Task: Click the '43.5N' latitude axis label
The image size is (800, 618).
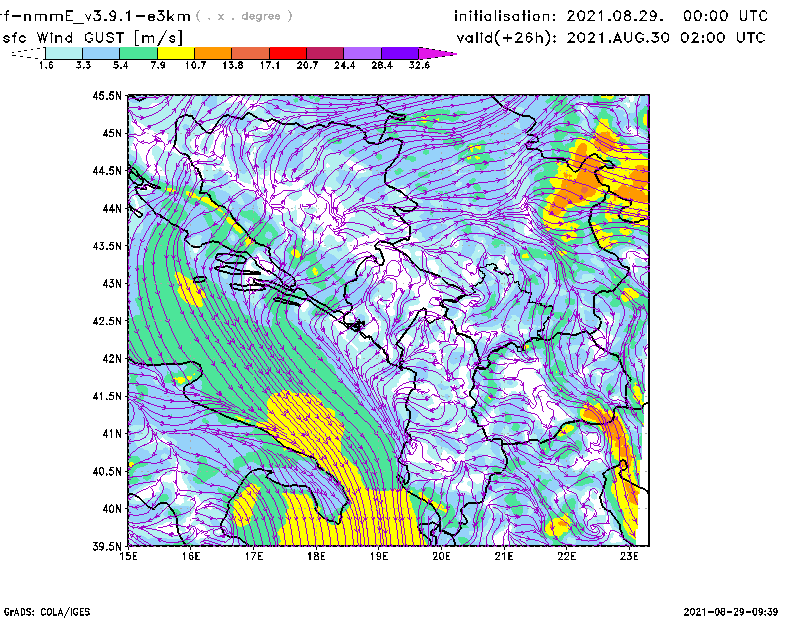Action: point(107,245)
